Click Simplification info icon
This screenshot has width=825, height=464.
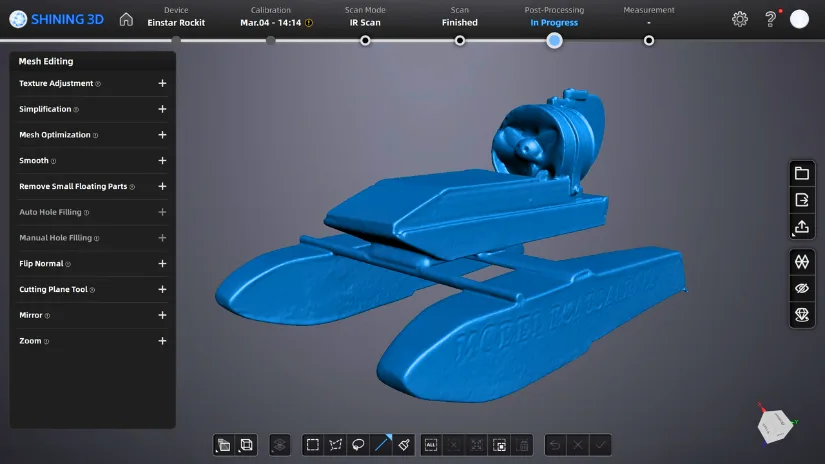click(76, 109)
